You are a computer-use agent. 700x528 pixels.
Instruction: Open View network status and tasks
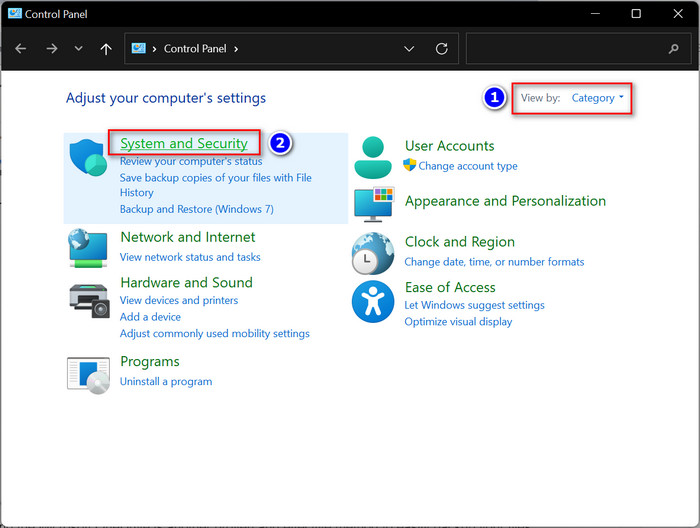click(x=190, y=257)
